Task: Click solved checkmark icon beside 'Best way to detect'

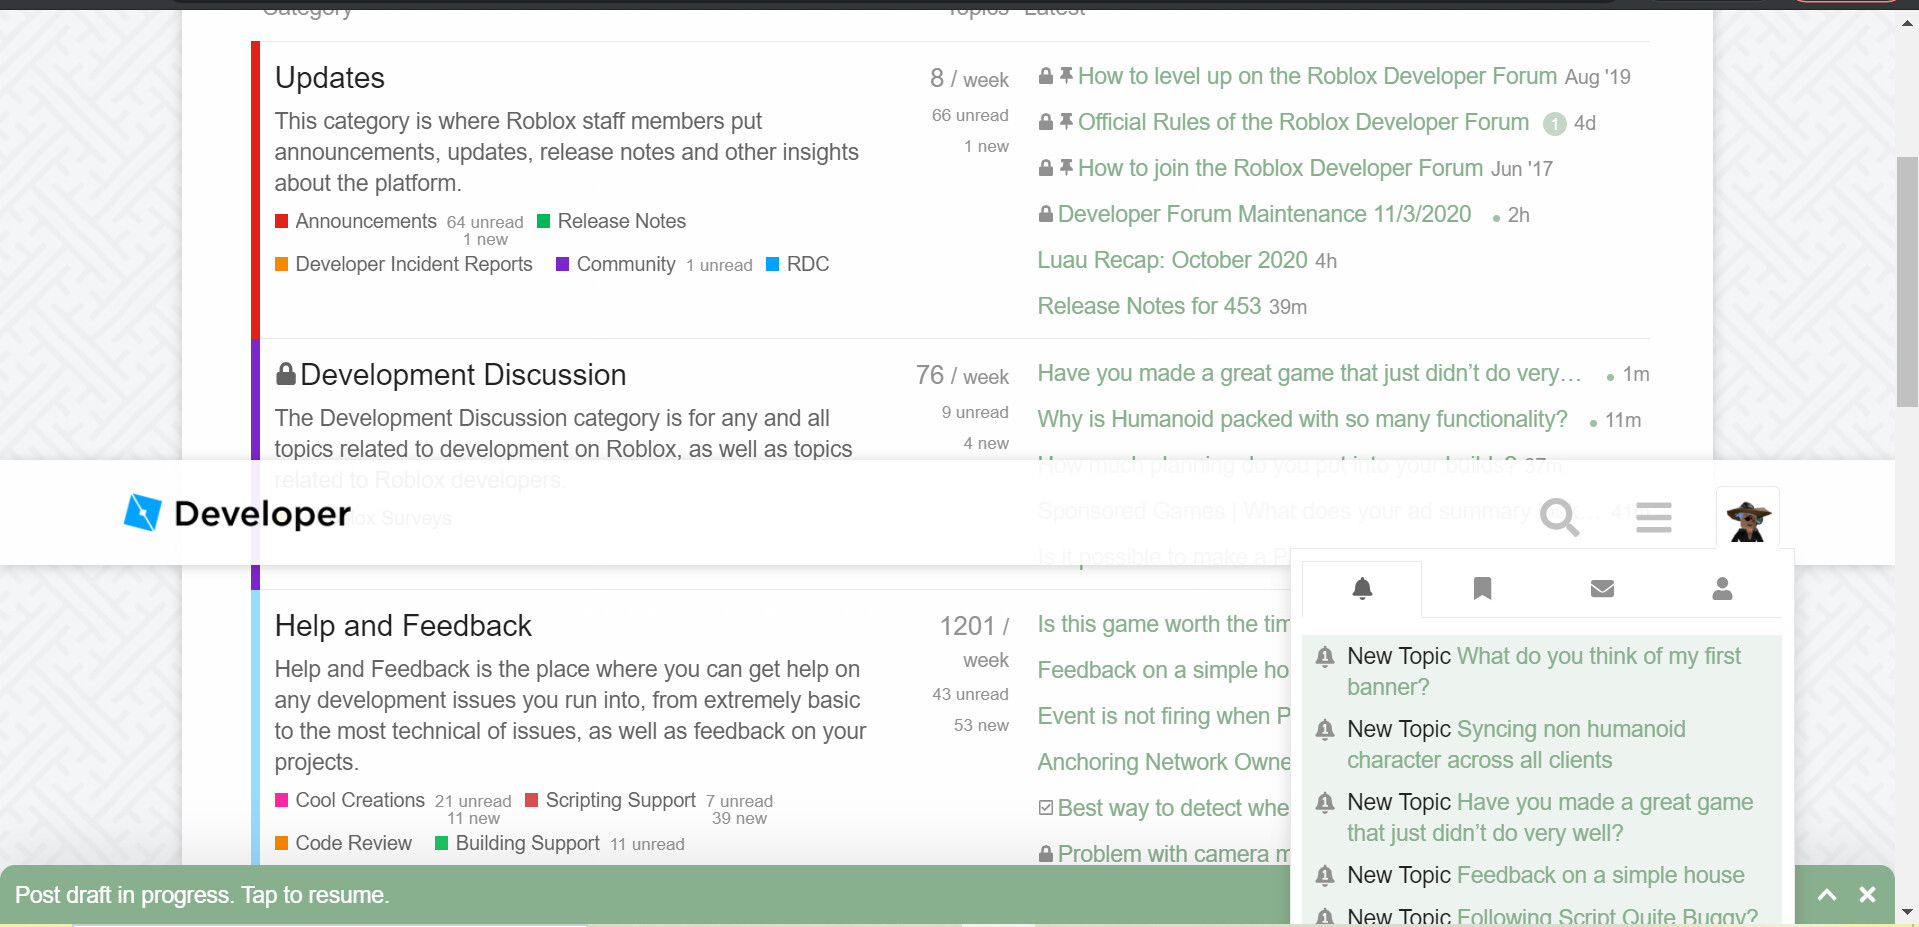Action: click(x=1046, y=807)
